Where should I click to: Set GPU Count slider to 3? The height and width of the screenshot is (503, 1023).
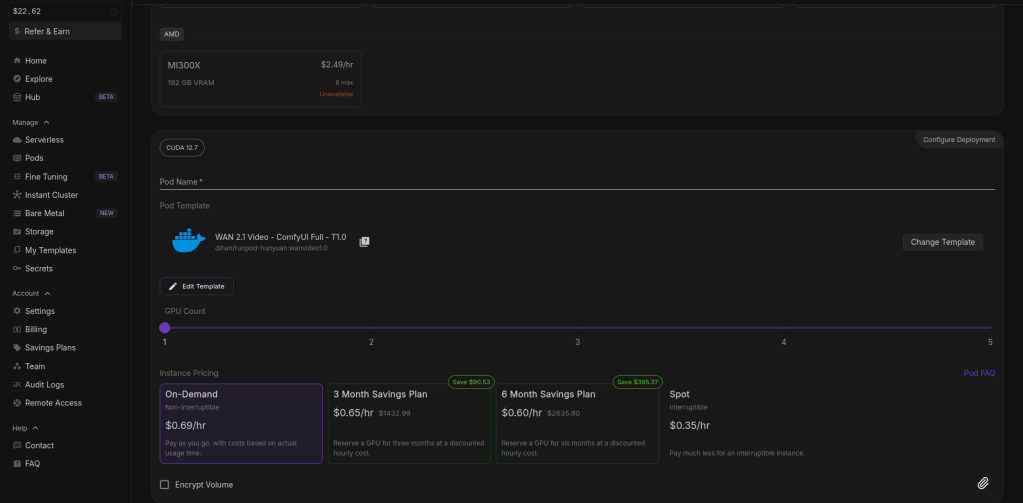point(577,327)
